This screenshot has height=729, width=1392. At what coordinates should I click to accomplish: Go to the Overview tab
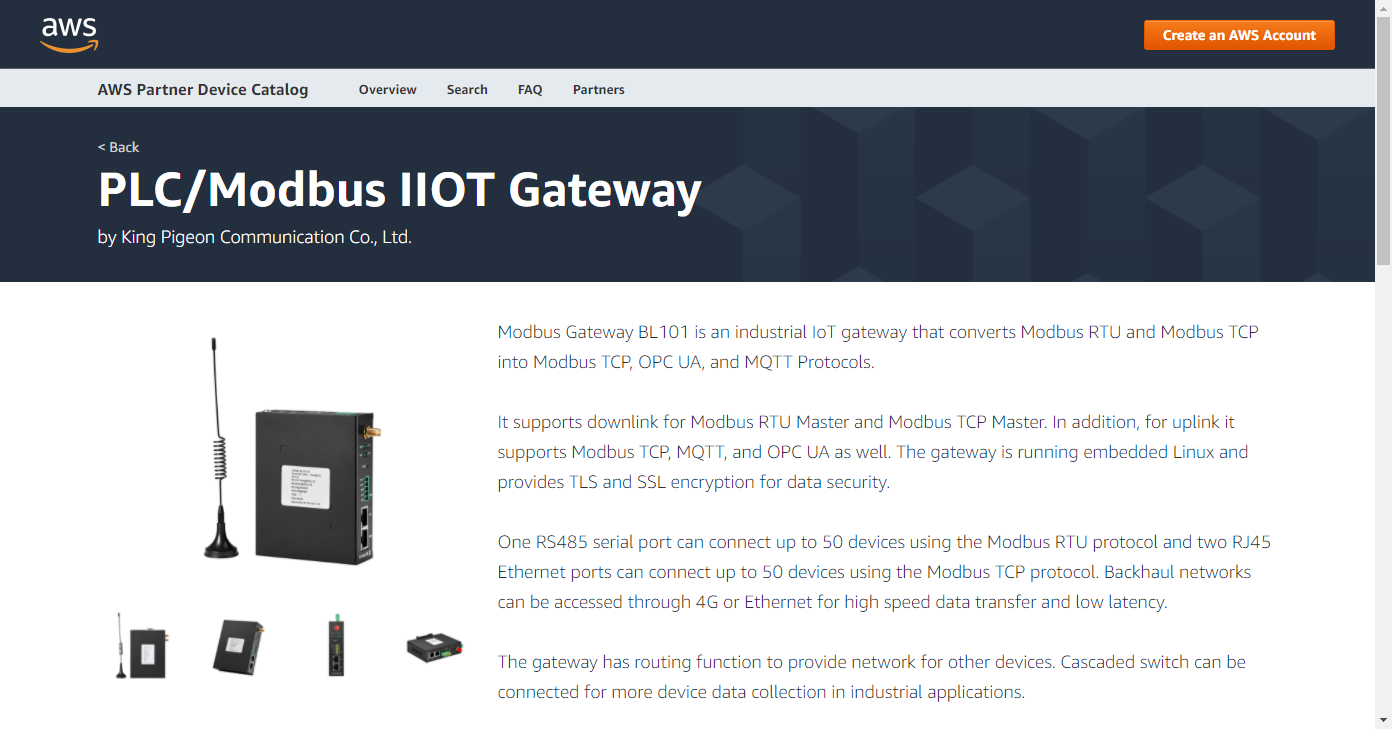point(387,89)
